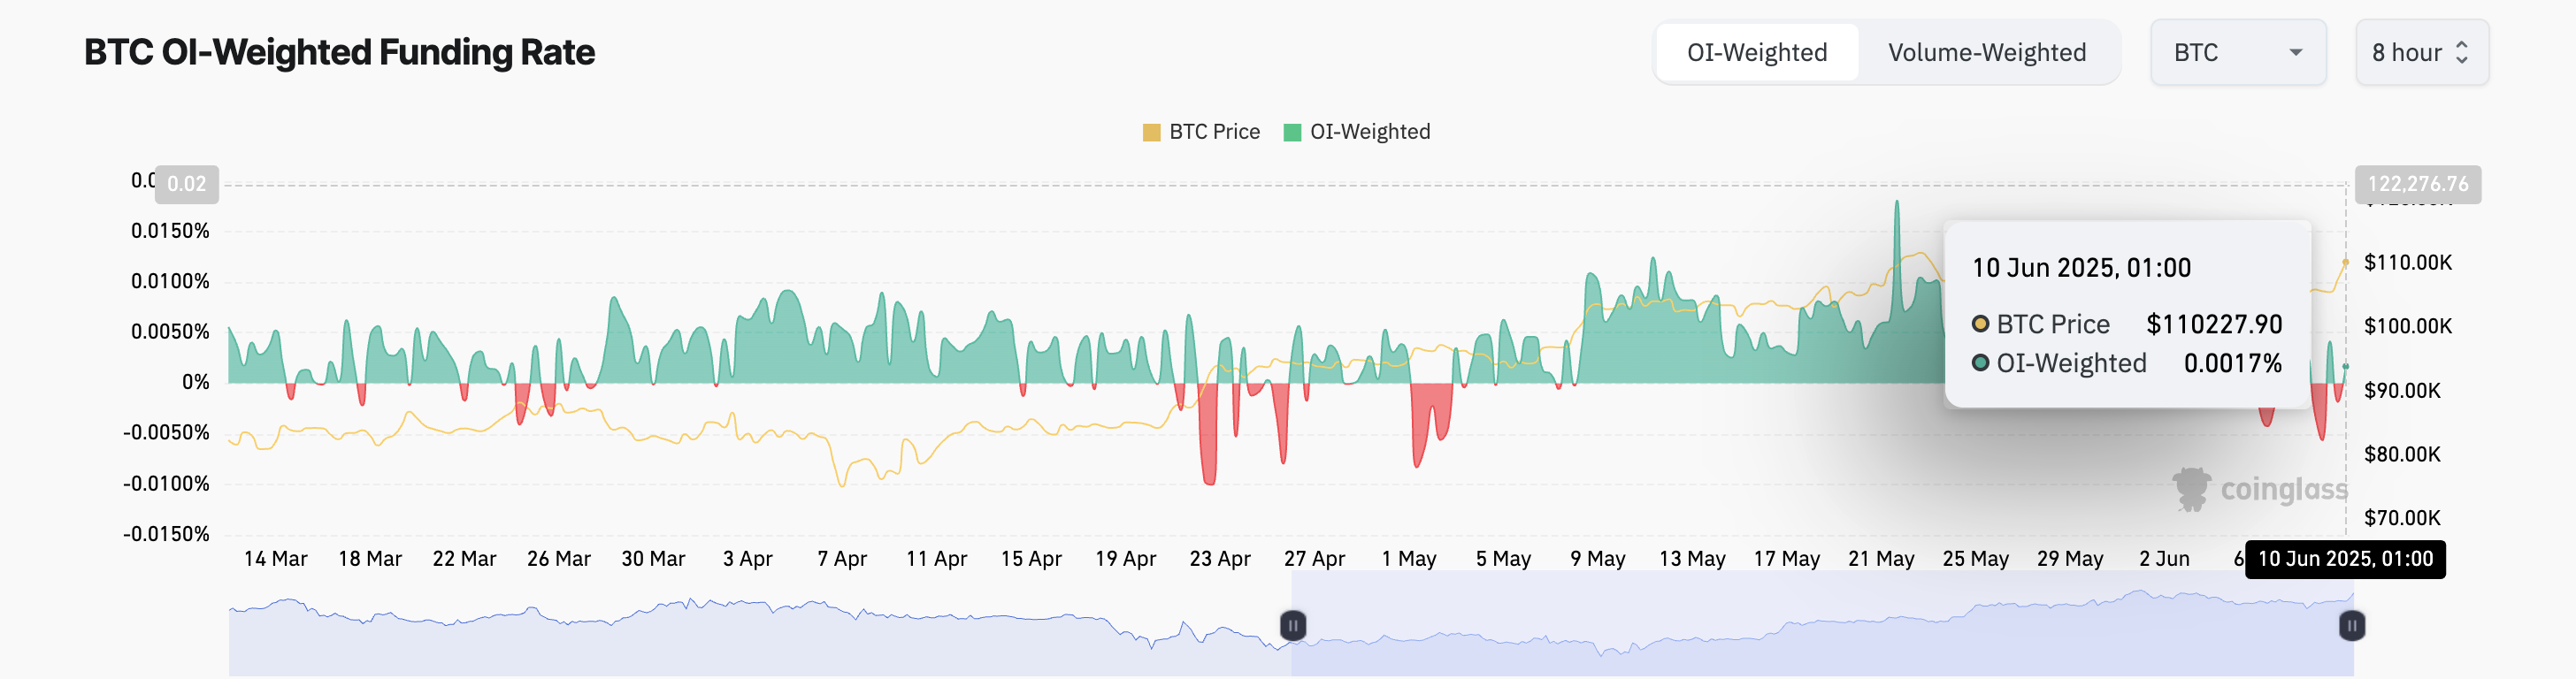Open the 8 hour interval selector
The width and height of the screenshot is (2576, 679).
pyautogui.click(x=2420, y=53)
